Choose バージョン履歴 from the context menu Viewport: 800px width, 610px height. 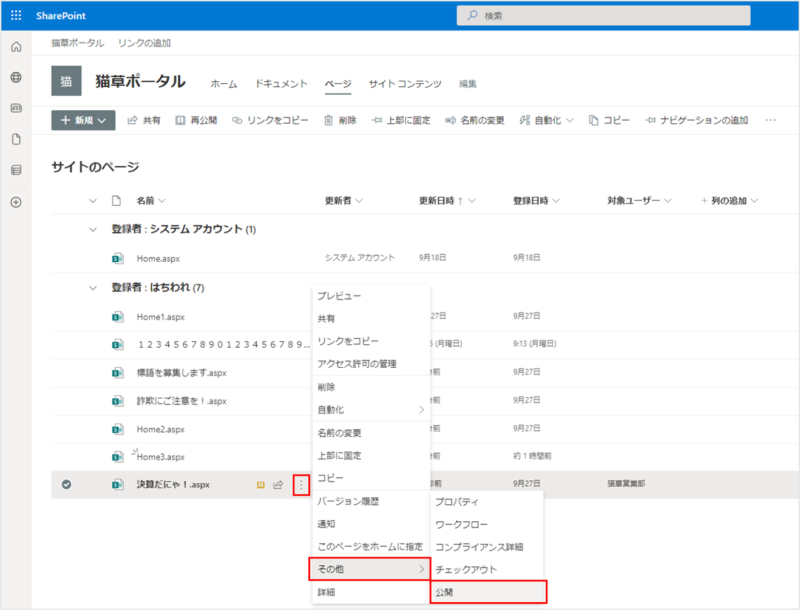tap(347, 501)
